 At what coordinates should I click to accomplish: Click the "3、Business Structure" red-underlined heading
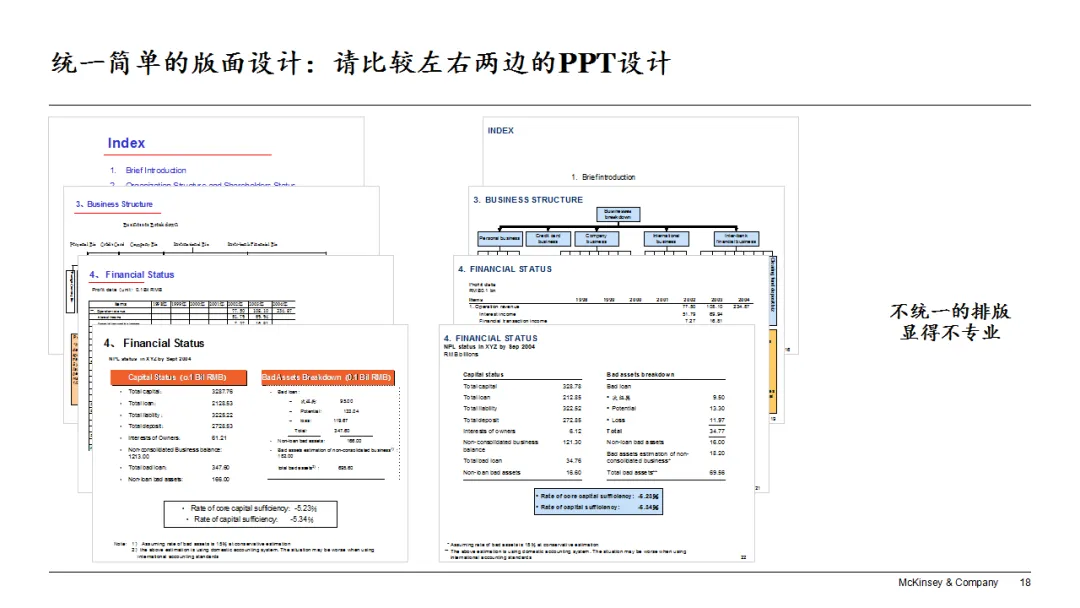tap(114, 205)
